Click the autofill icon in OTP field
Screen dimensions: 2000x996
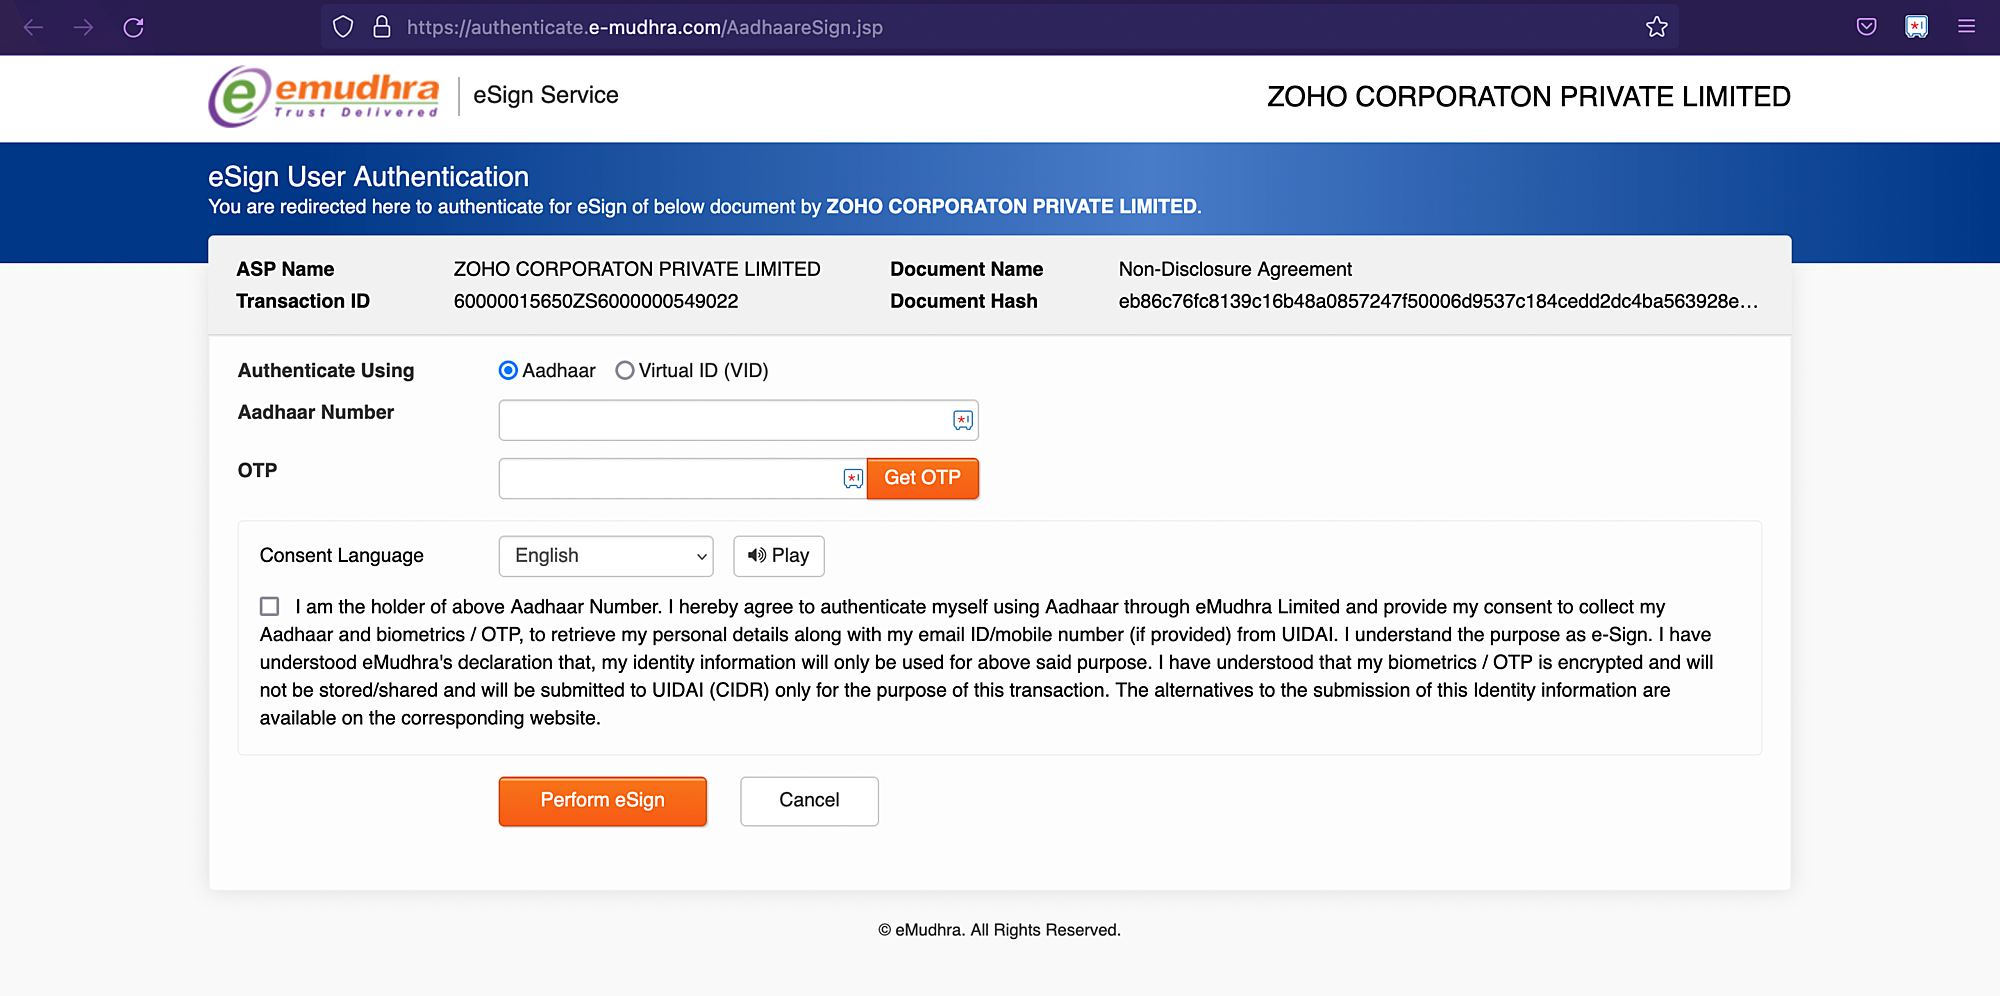852,478
